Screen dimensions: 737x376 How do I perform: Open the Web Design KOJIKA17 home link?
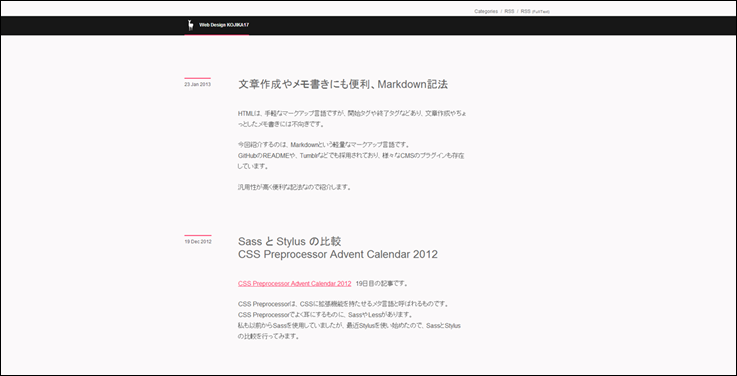click(224, 25)
